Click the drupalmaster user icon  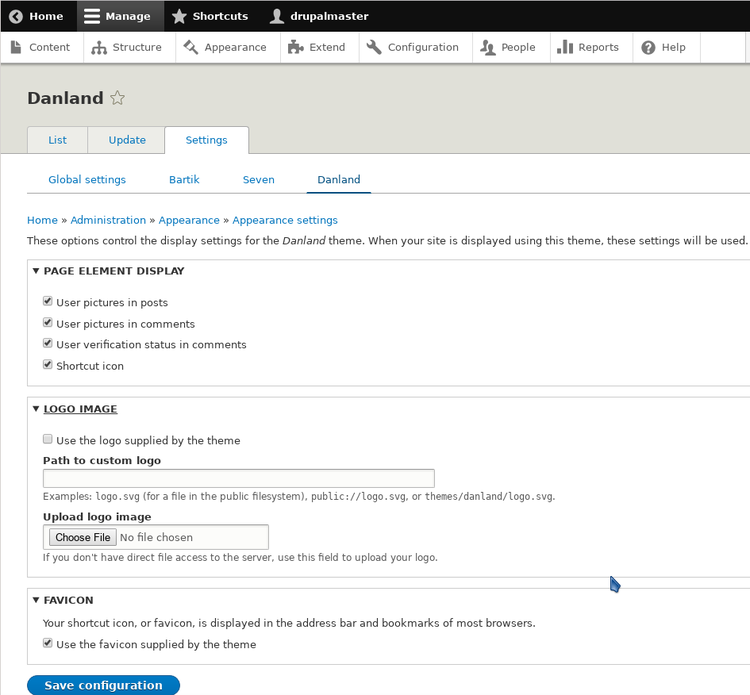click(x=276, y=16)
